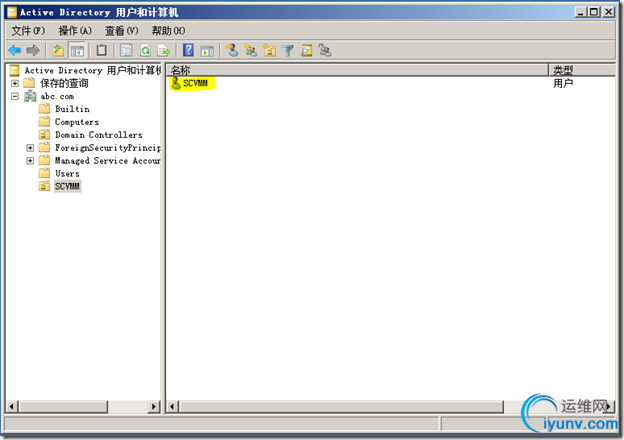Create a new group with toolbar icon
This screenshot has height=440, width=624.
[251, 50]
